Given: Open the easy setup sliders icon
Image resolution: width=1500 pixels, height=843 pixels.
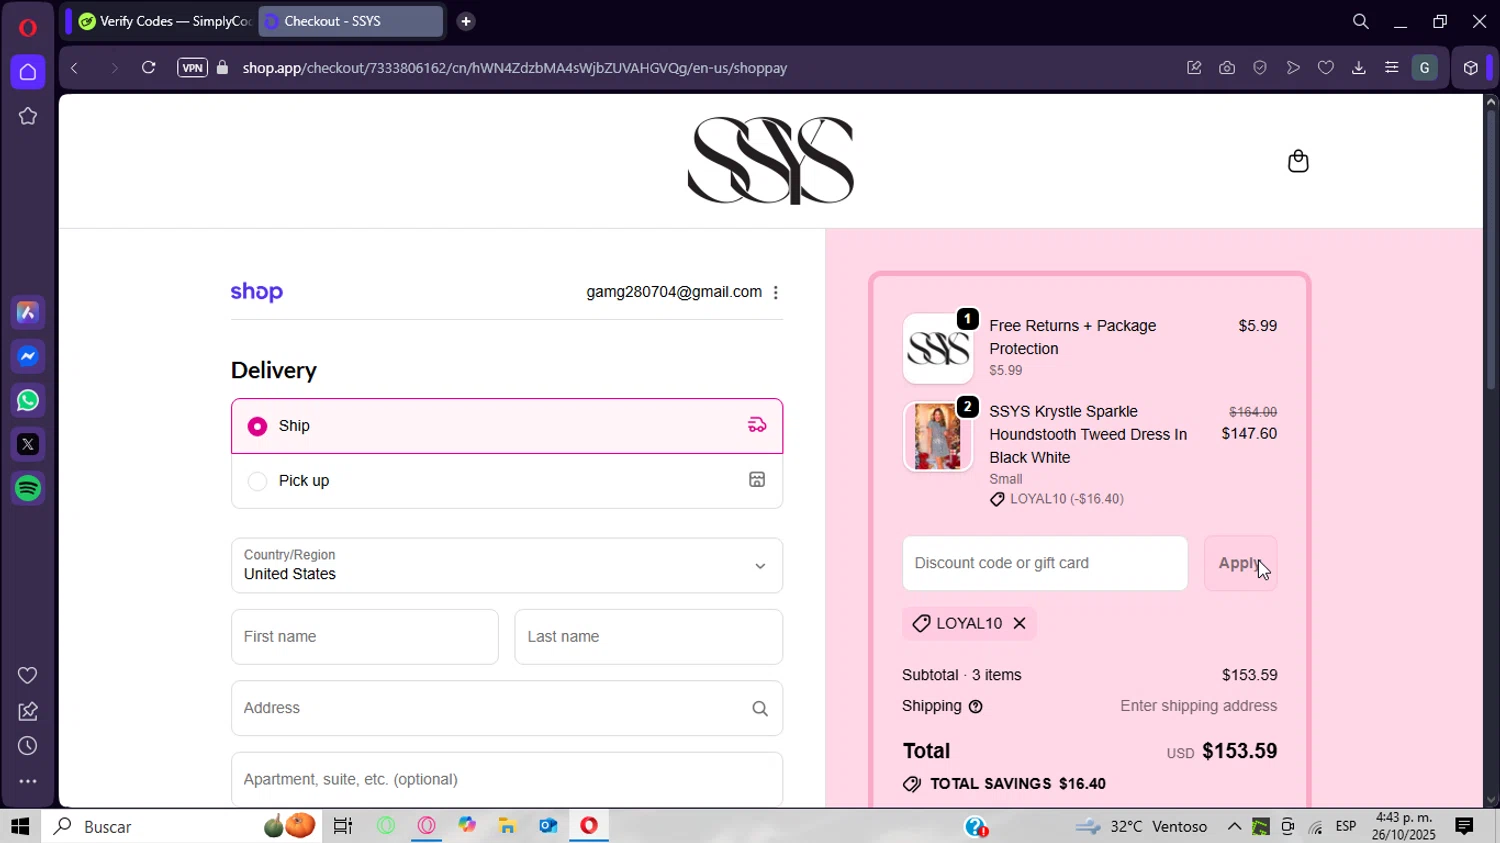Looking at the screenshot, I should (x=1392, y=68).
